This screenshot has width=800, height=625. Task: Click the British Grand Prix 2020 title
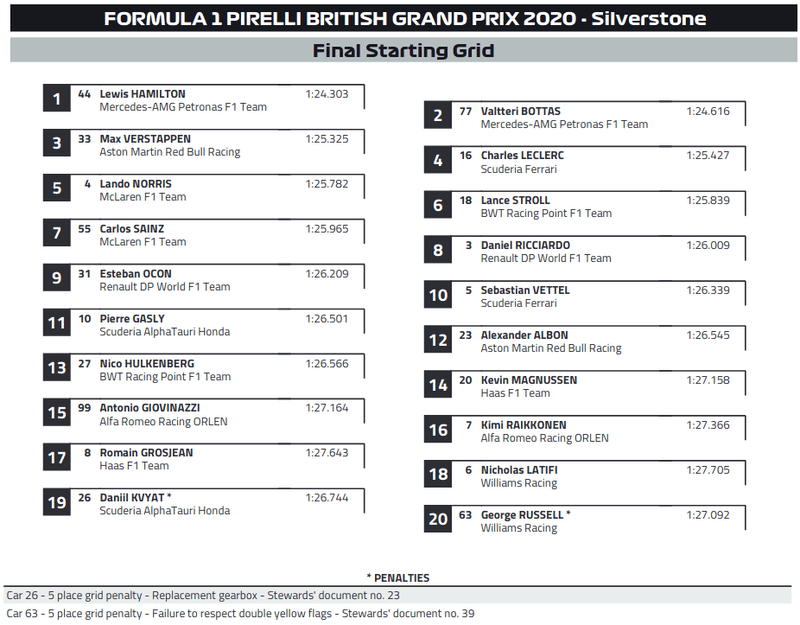(403, 19)
